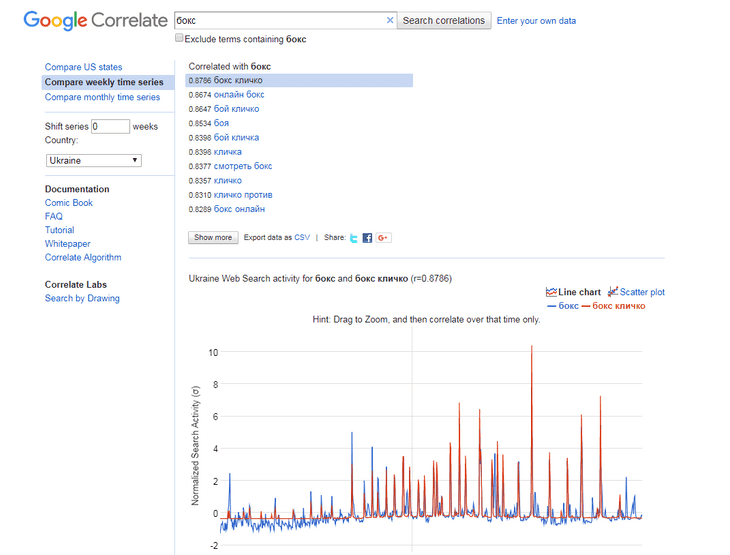The height and width of the screenshot is (555, 730).
Task: Click the Show more button
Action: pyautogui.click(x=213, y=237)
